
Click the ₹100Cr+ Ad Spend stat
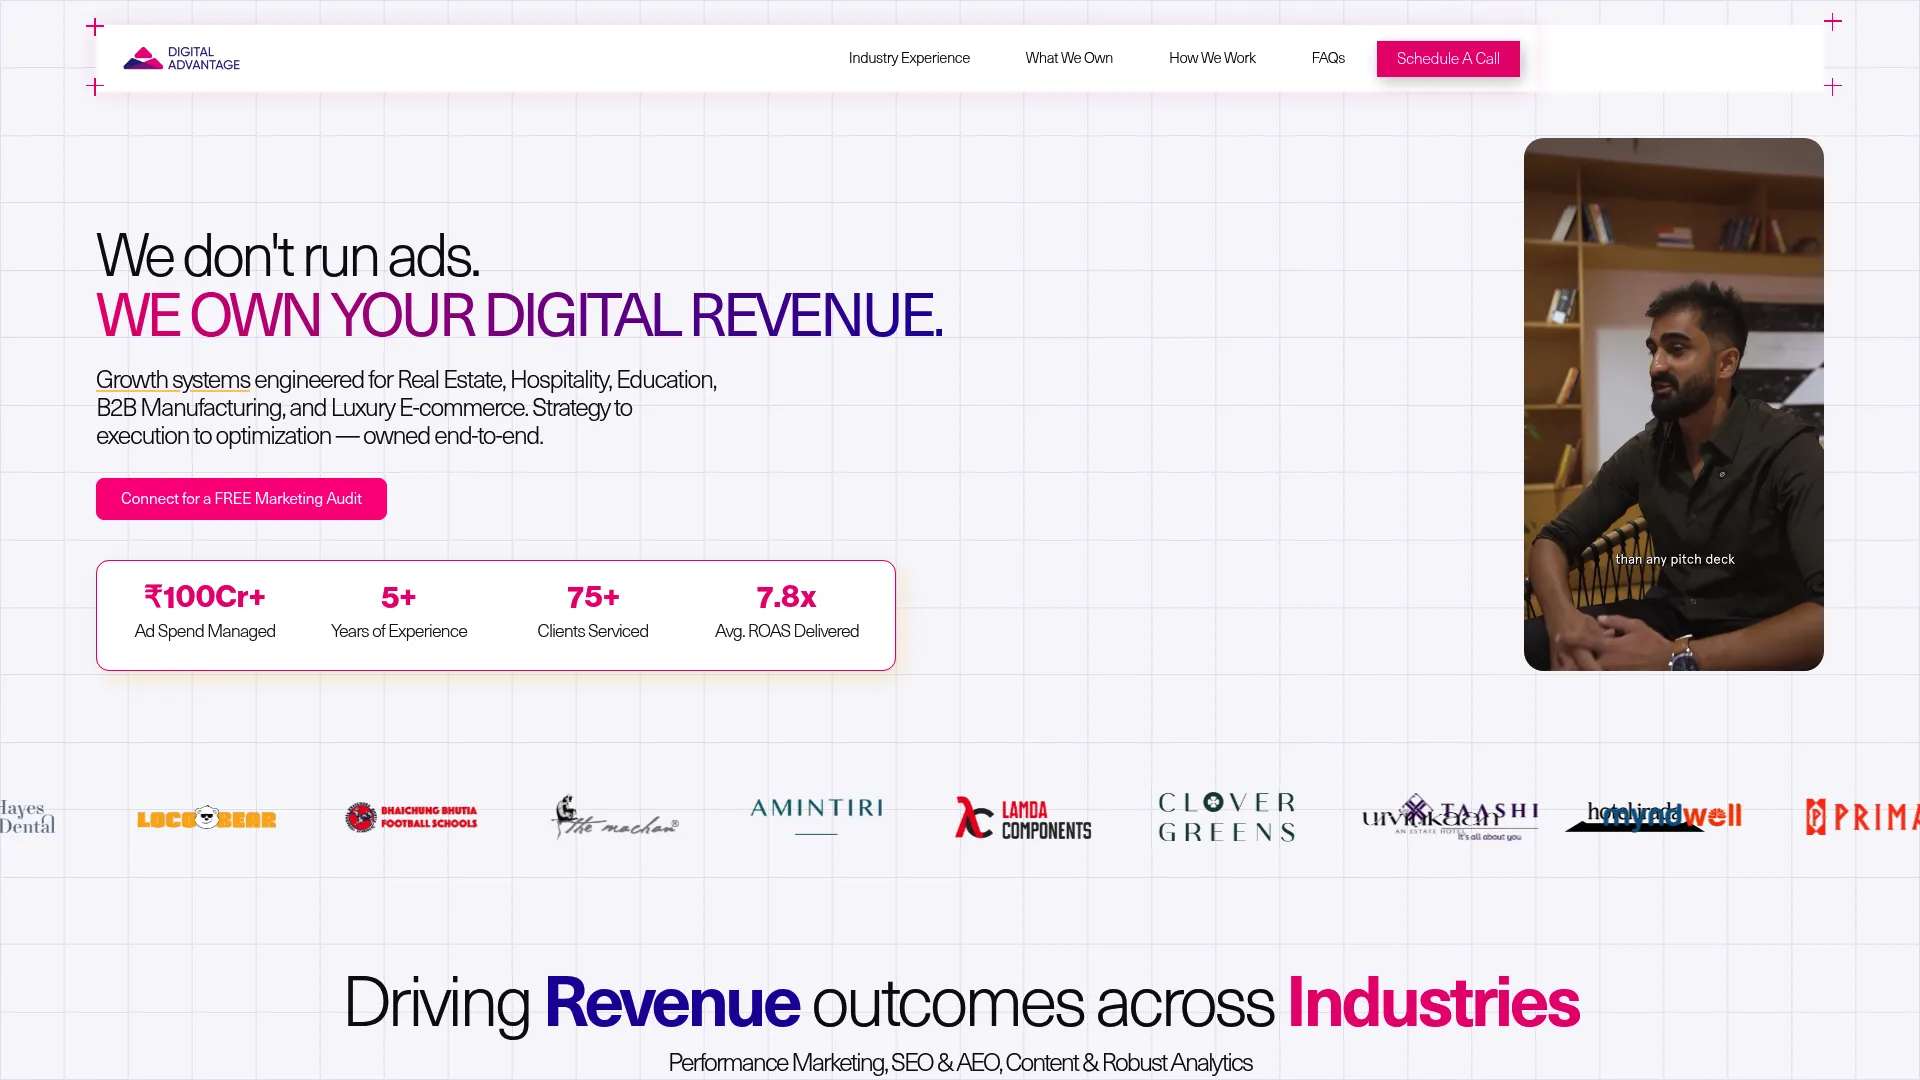[x=205, y=611]
